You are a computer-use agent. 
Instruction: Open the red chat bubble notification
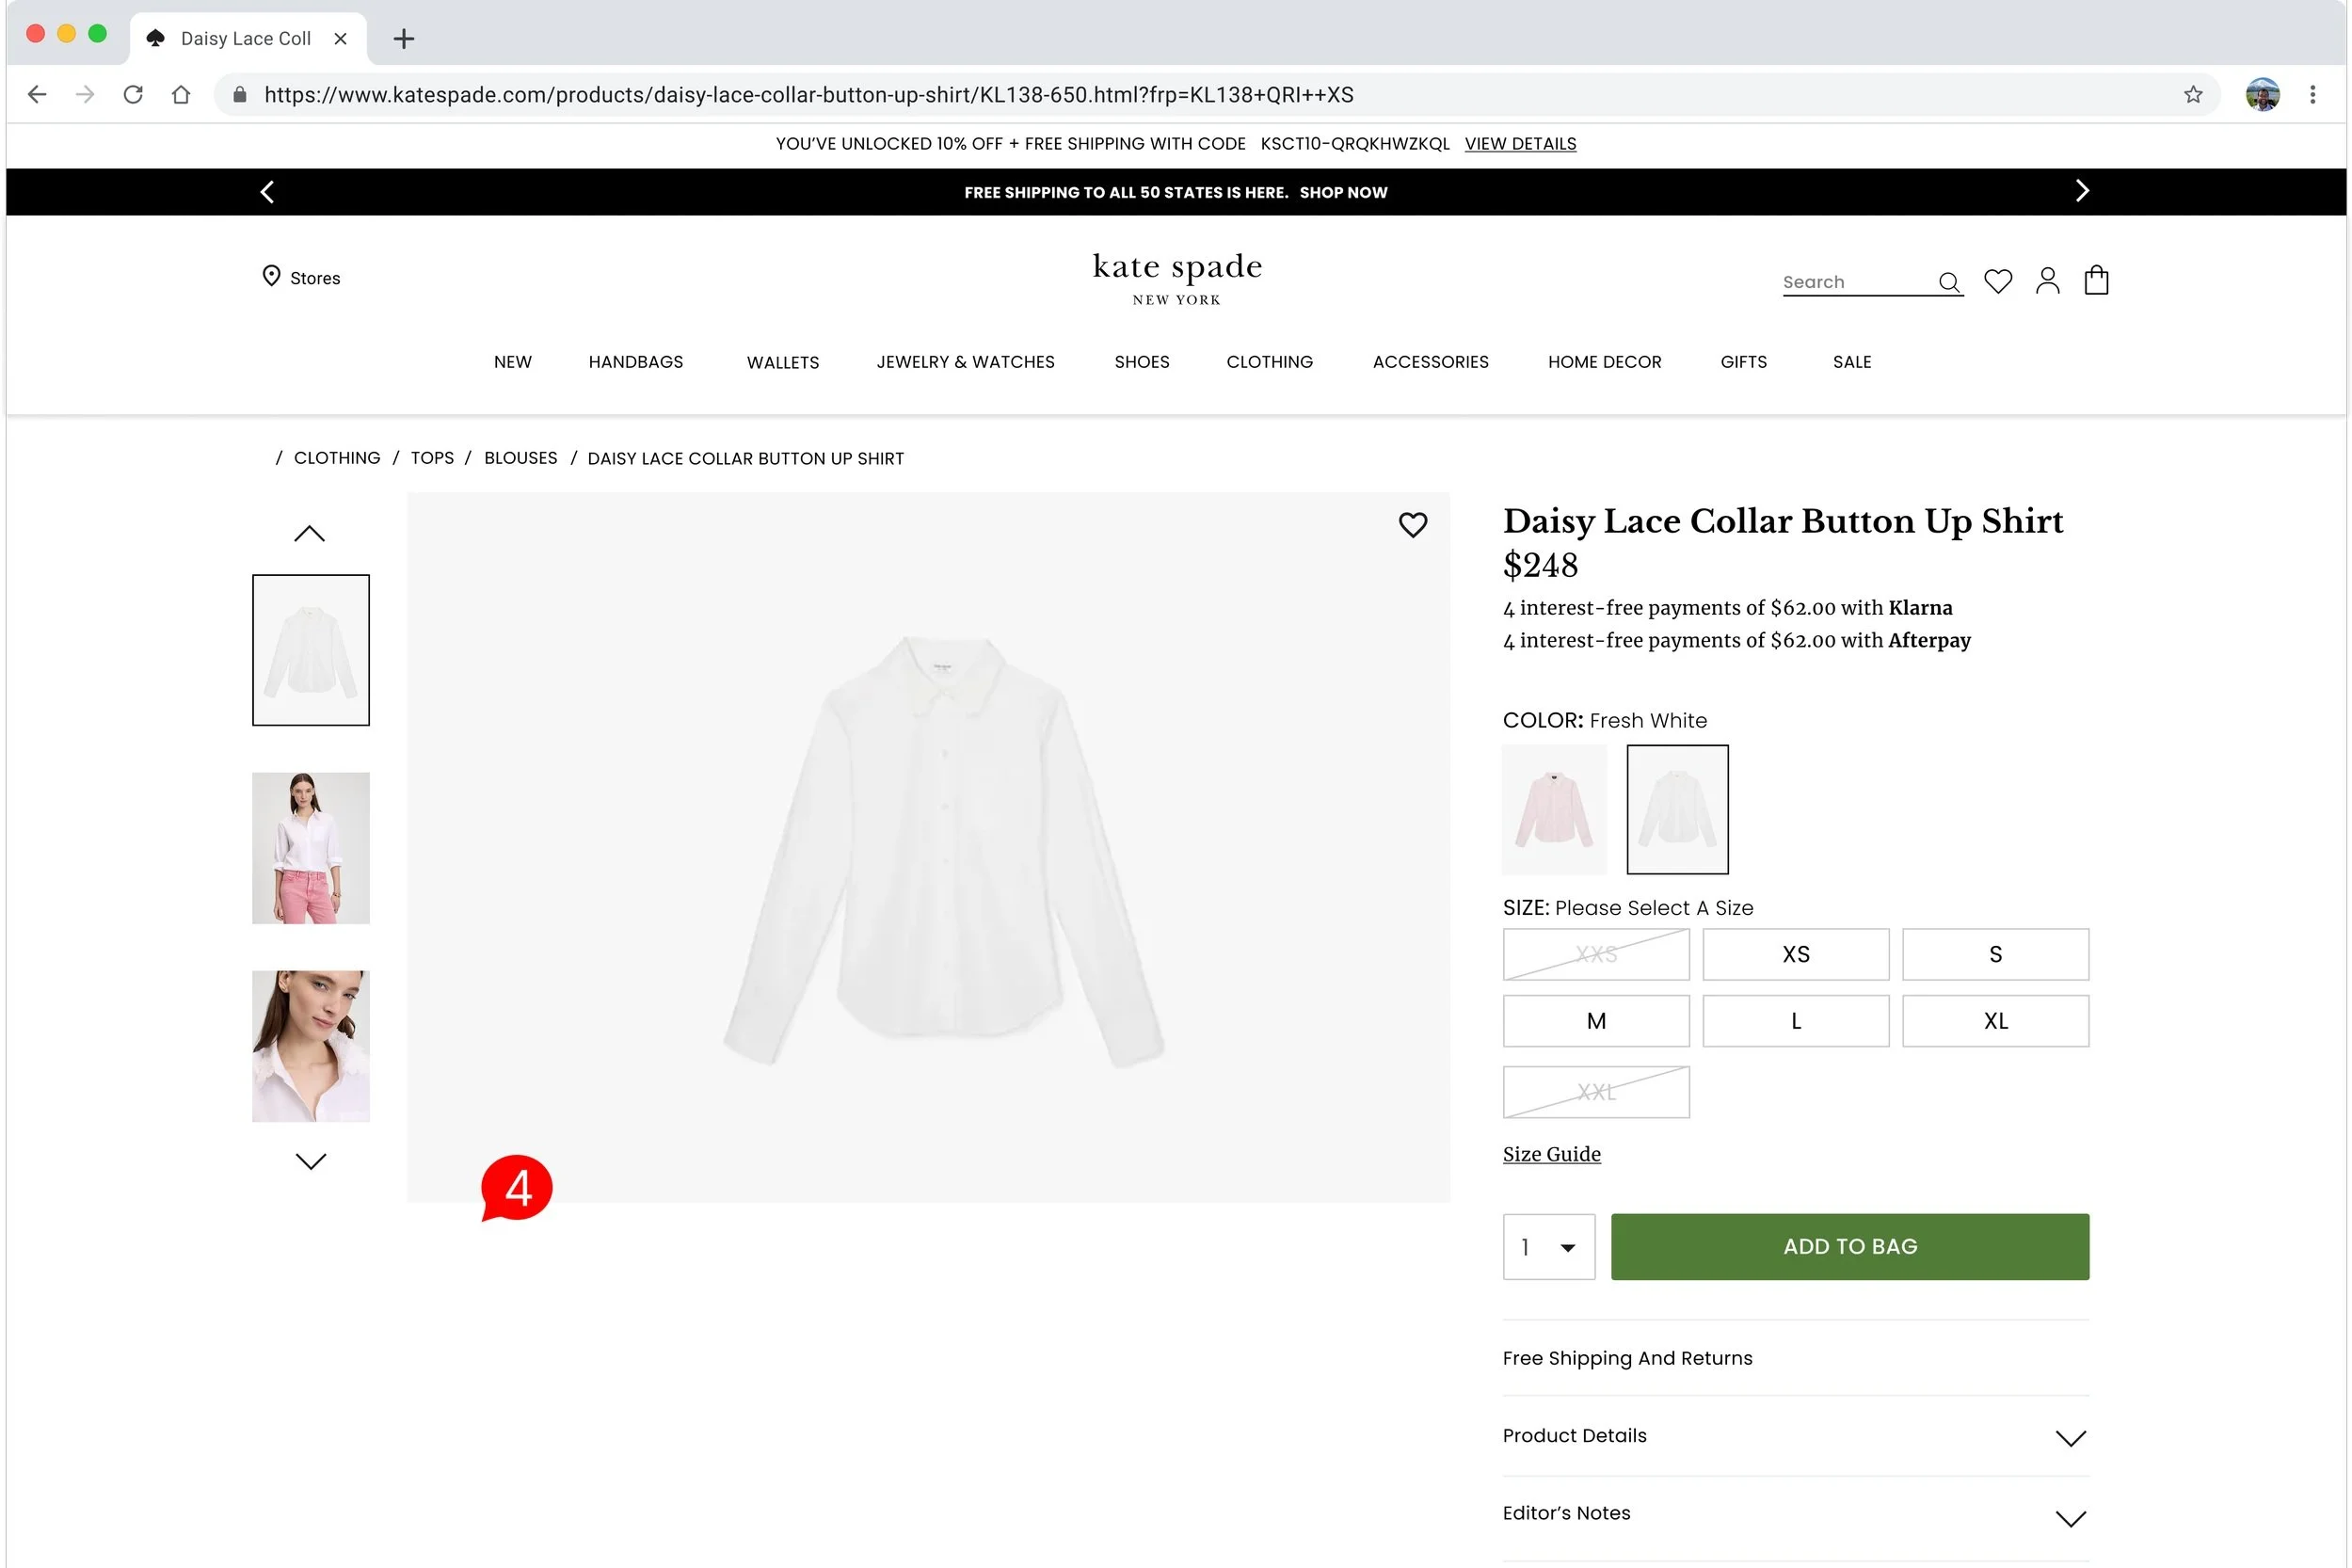click(517, 1188)
